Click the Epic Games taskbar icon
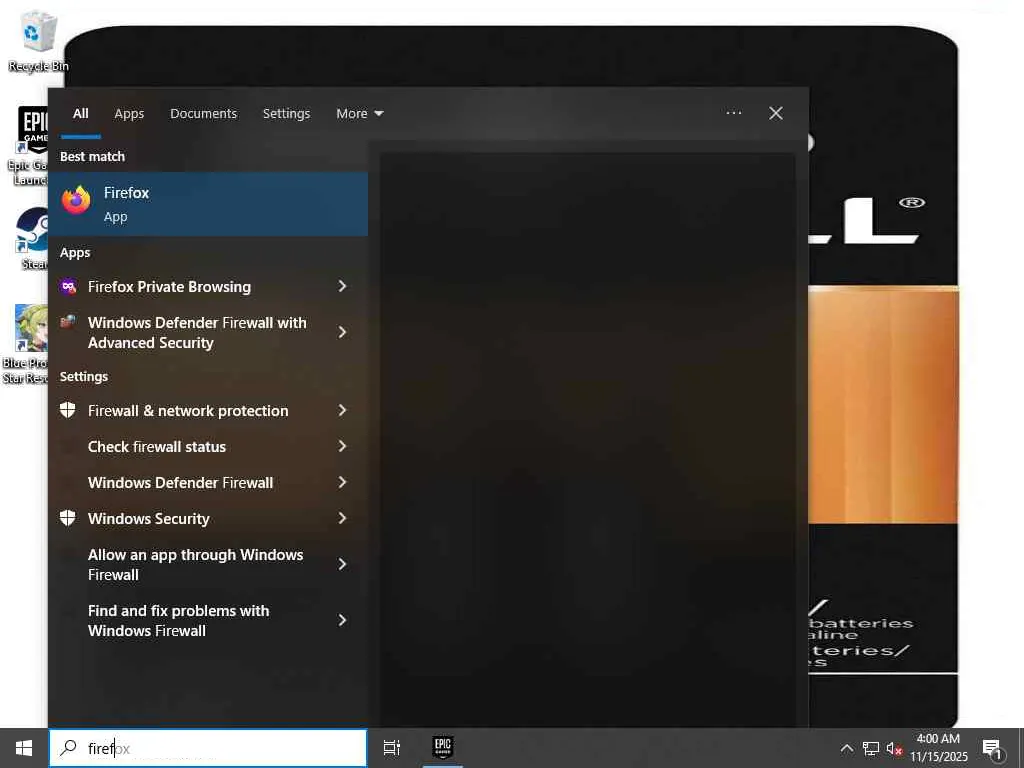Image resolution: width=1024 pixels, height=768 pixels. coord(443,748)
